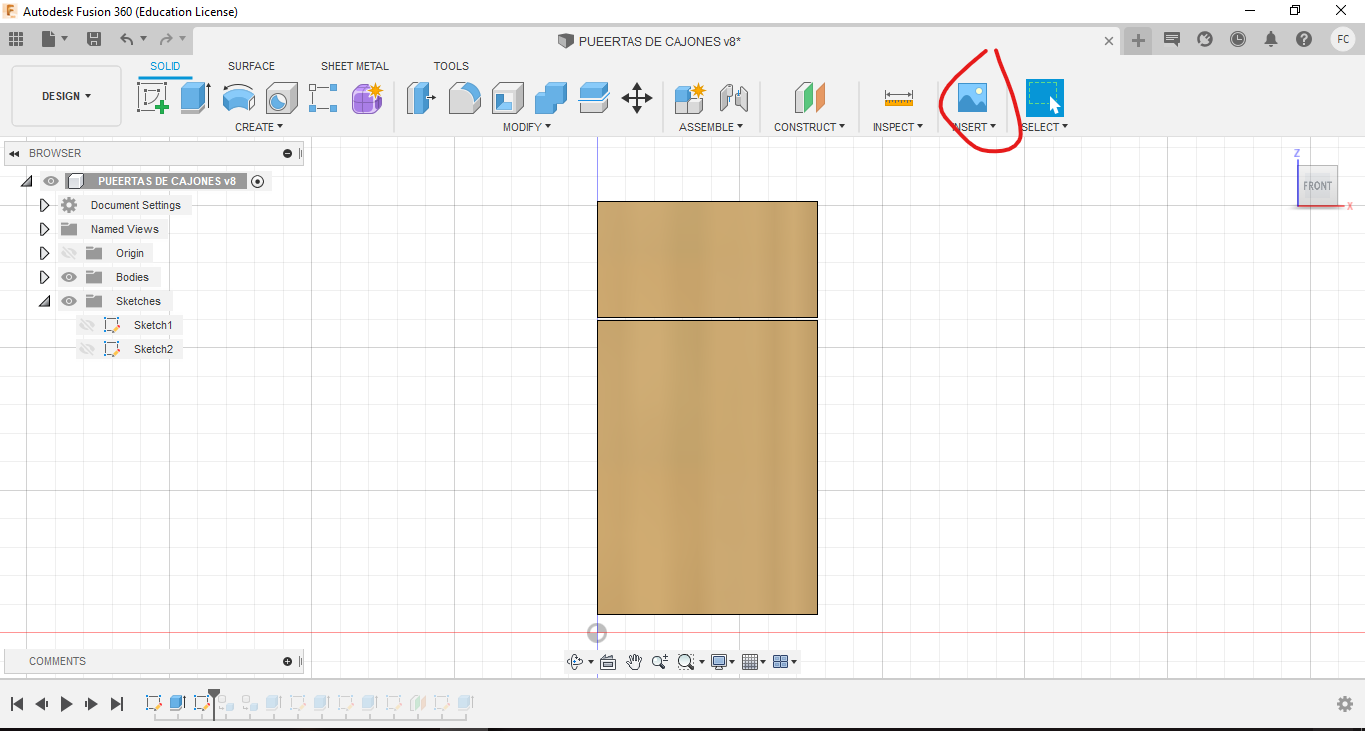1365x731 pixels.
Task: Activate the Shell tool
Action: [x=507, y=98]
